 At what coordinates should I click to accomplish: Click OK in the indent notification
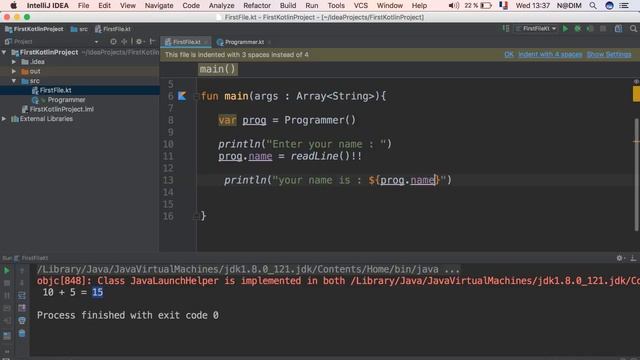point(509,54)
